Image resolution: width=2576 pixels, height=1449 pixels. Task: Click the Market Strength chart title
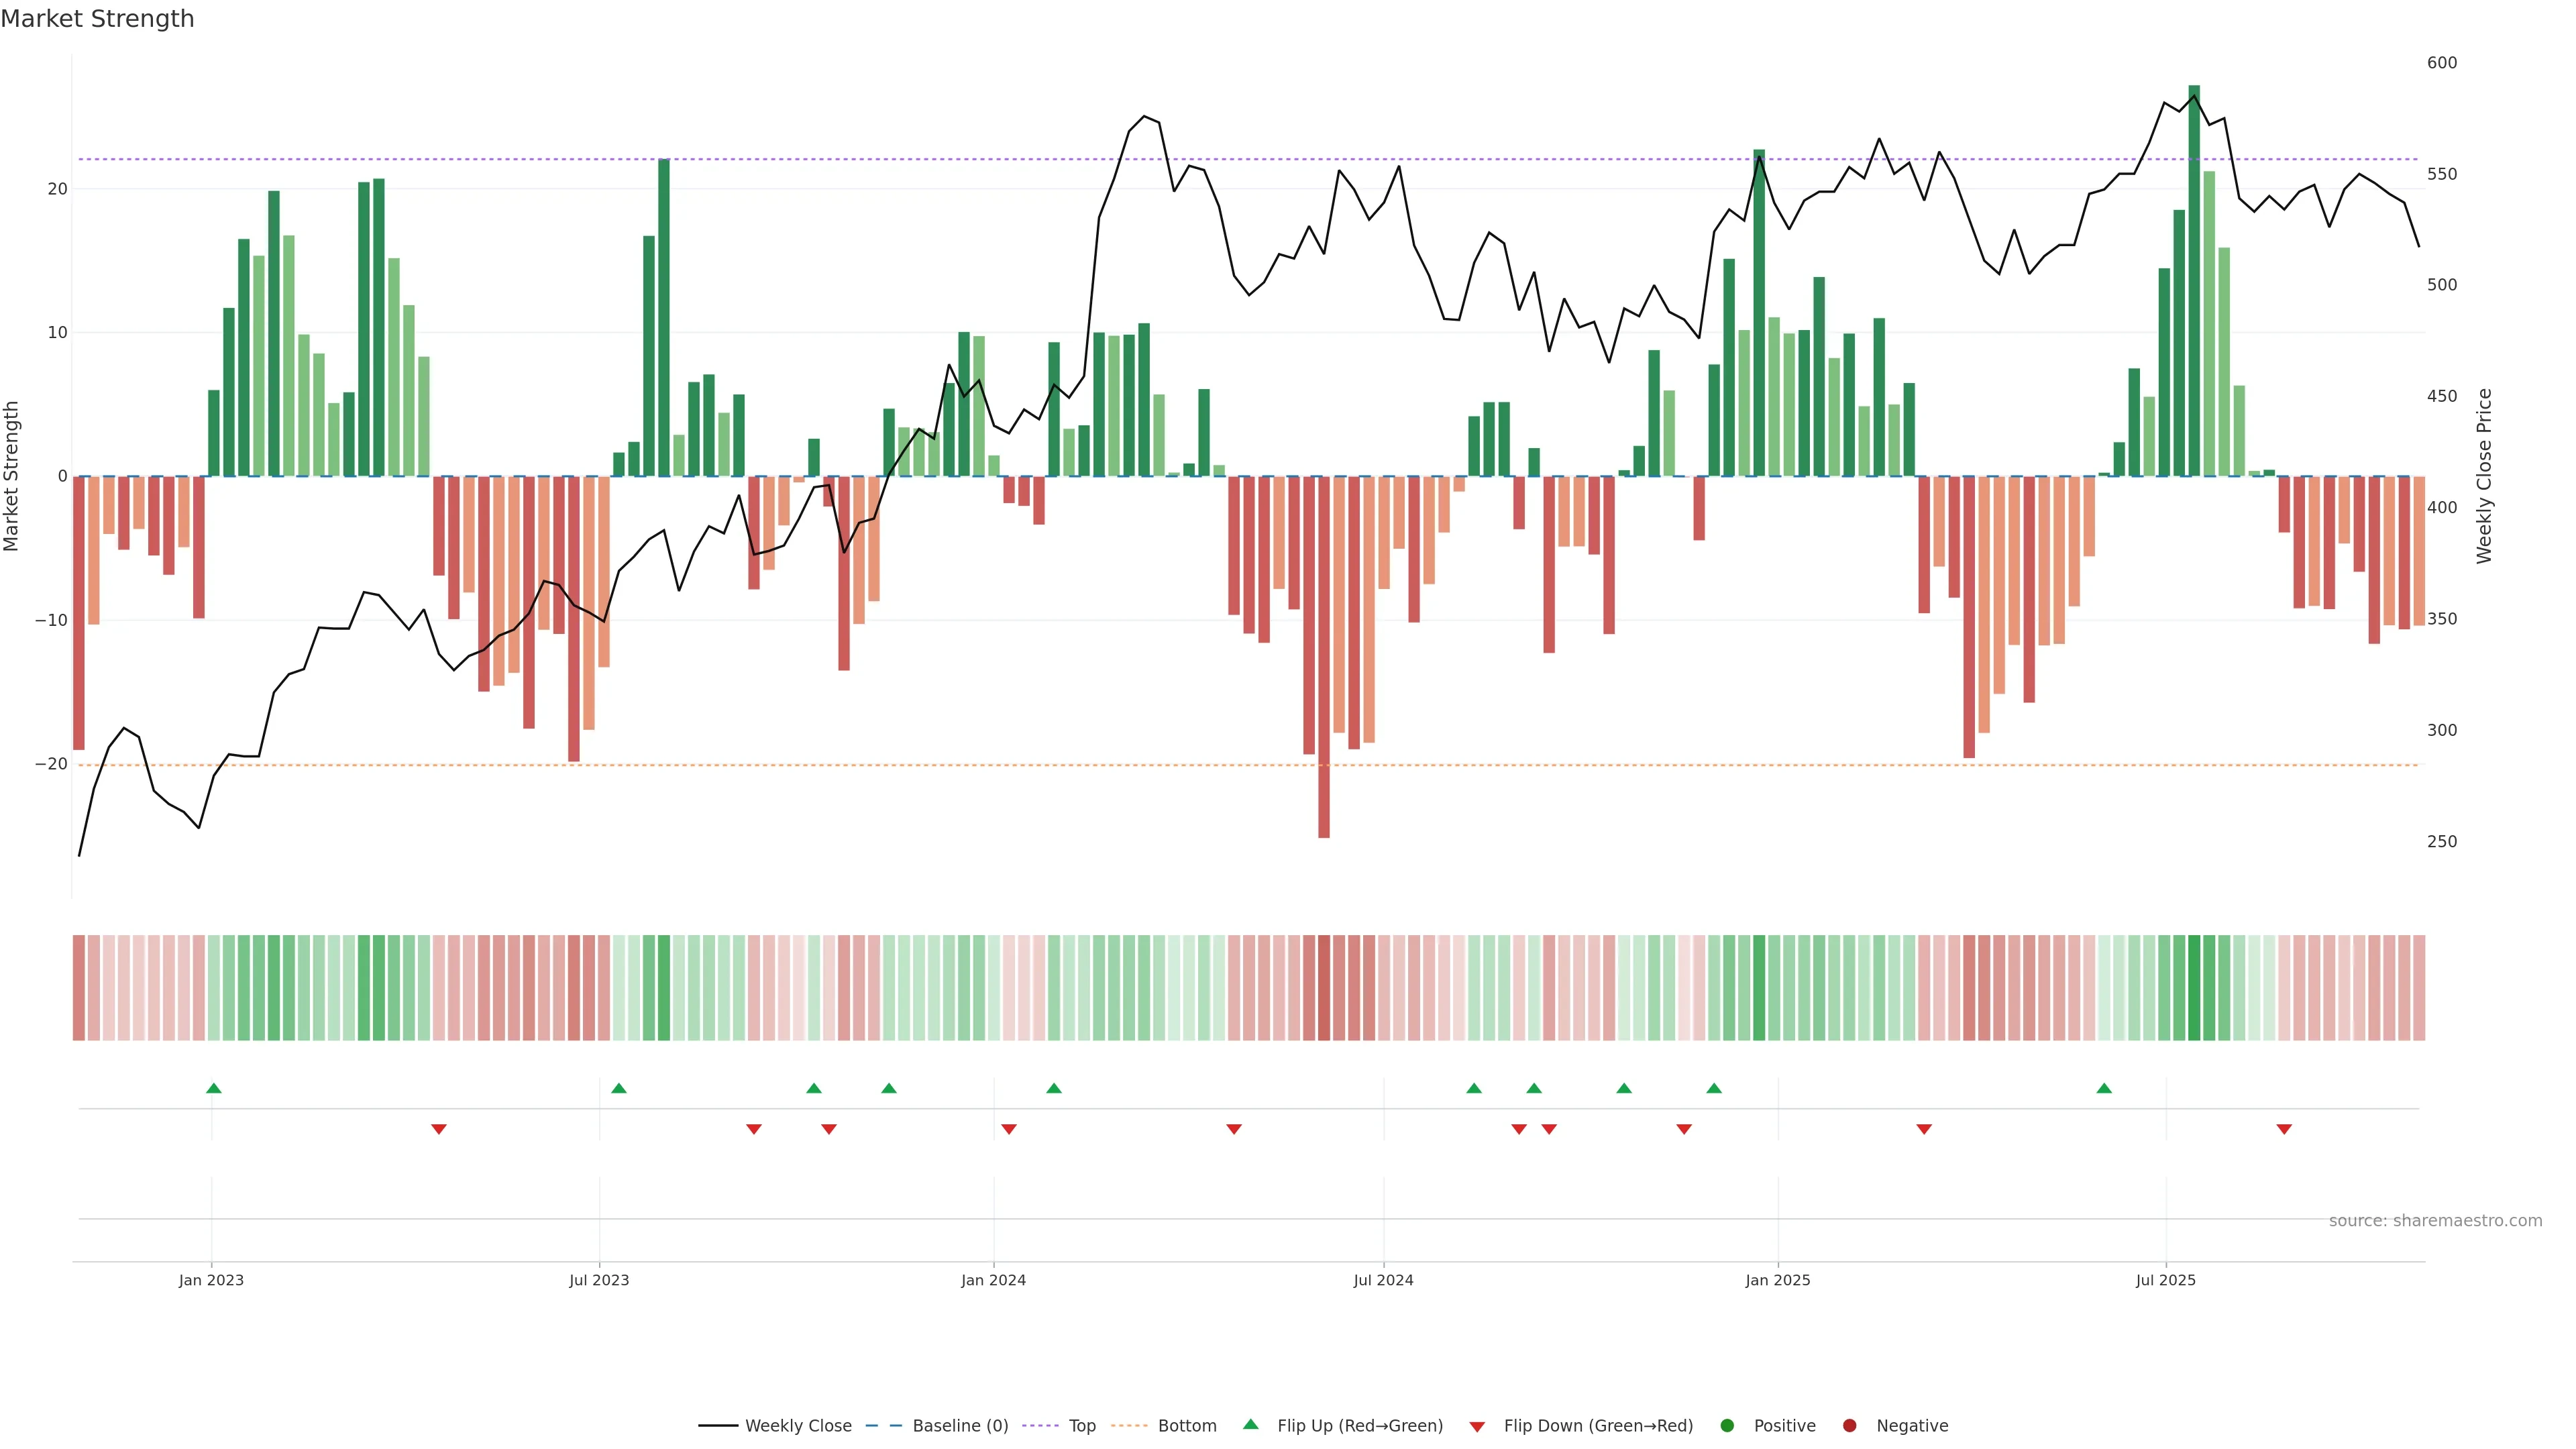coord(97,19)
